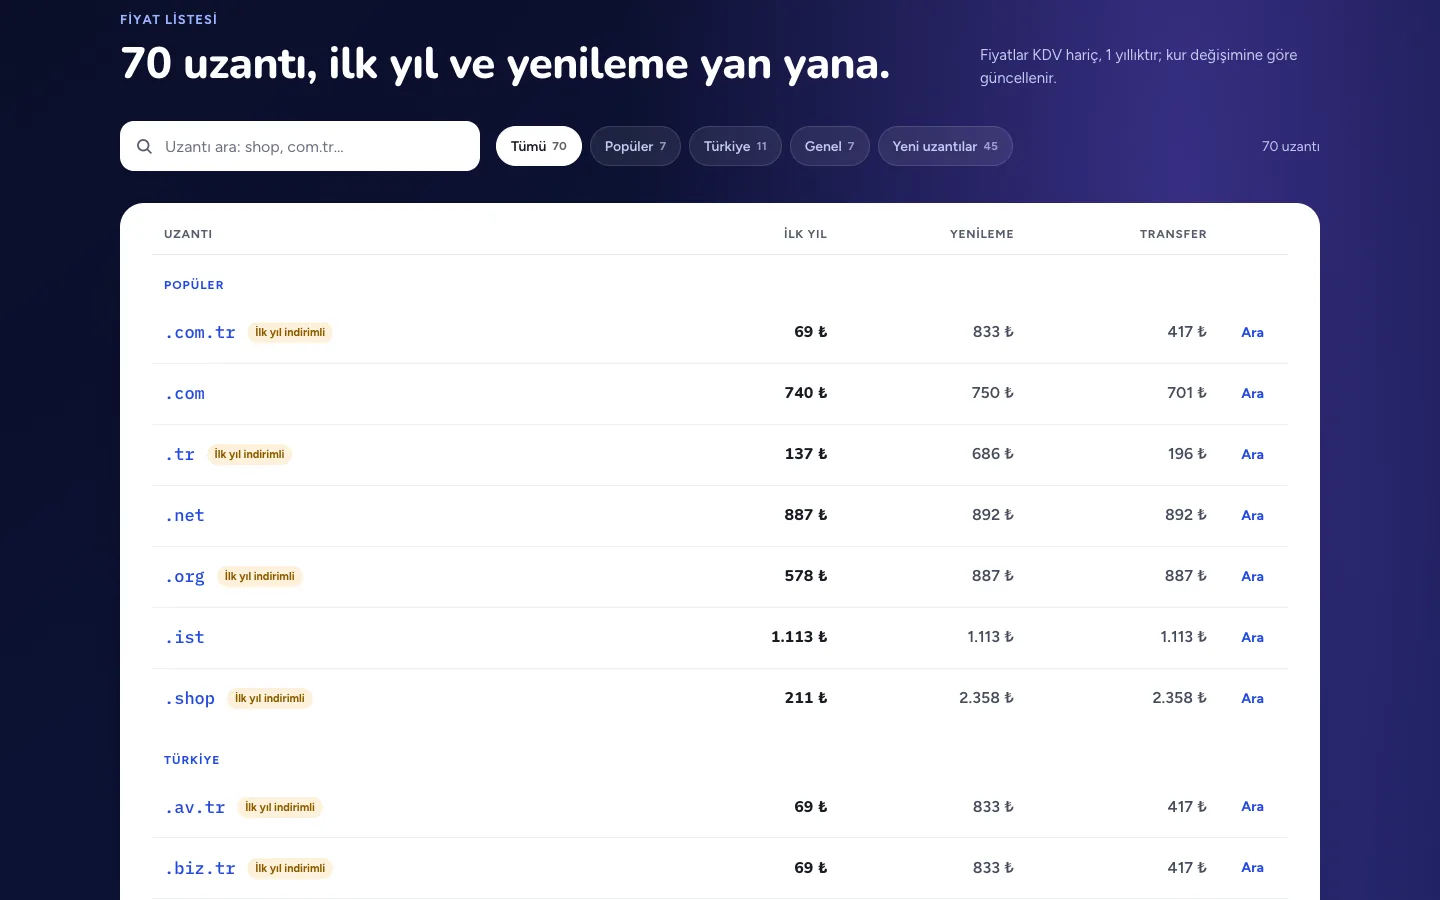
Task: Click Ara link in .tr row
Action: (x=1252, y=454)
